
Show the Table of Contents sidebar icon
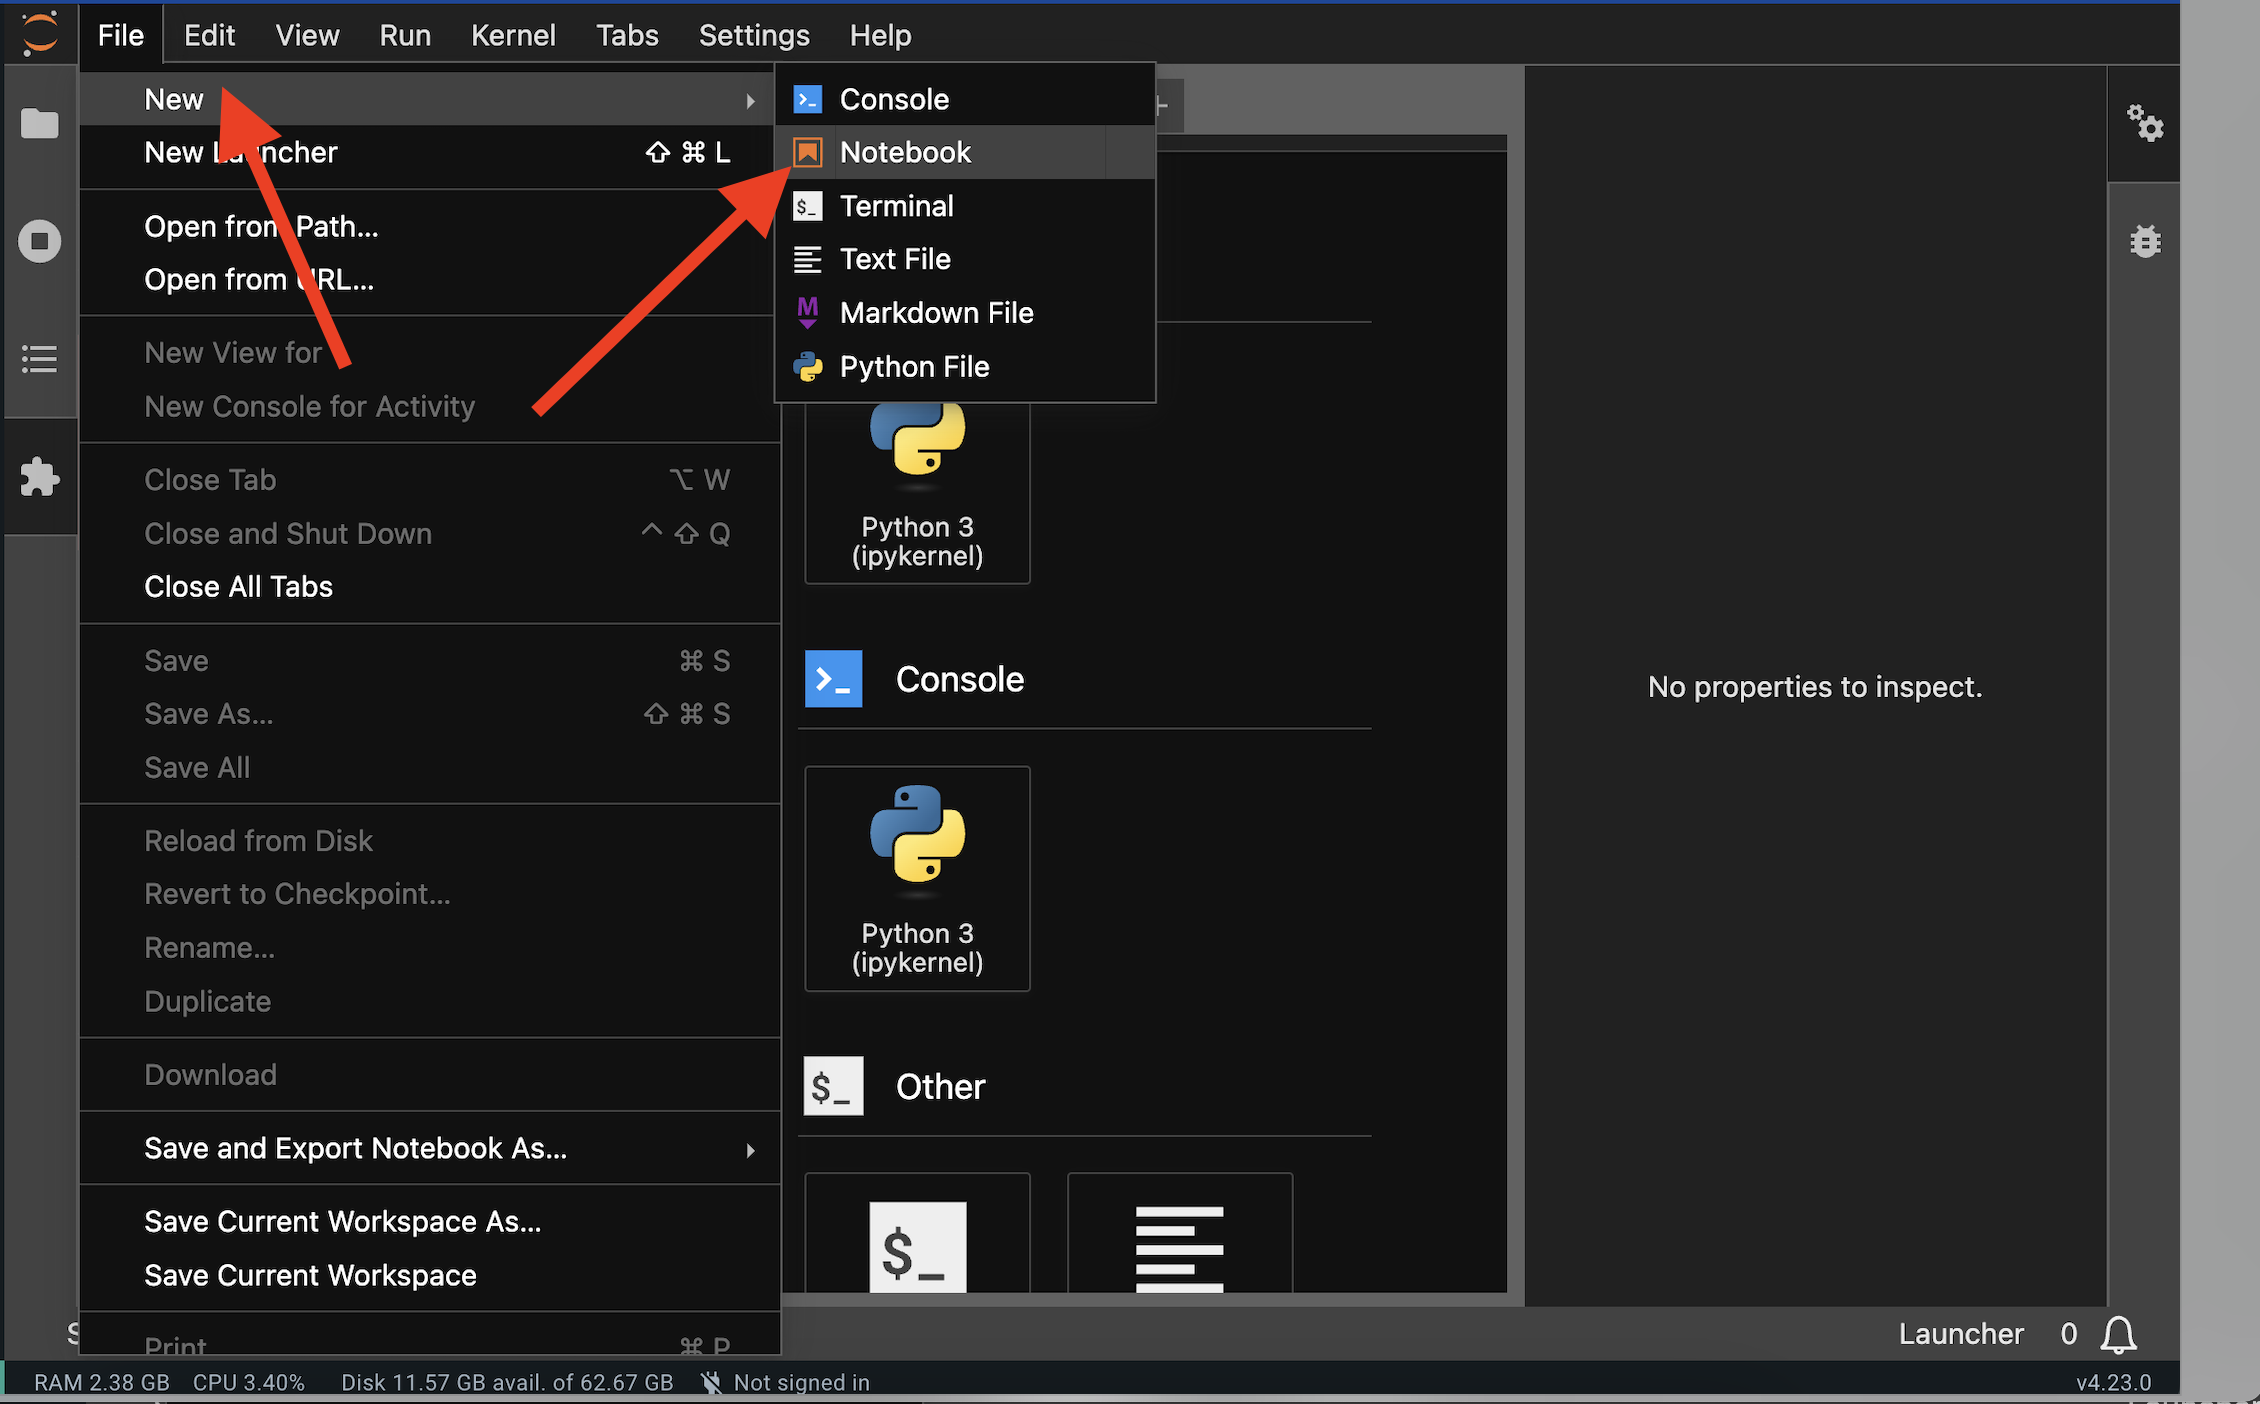click(x=40, y=359)
